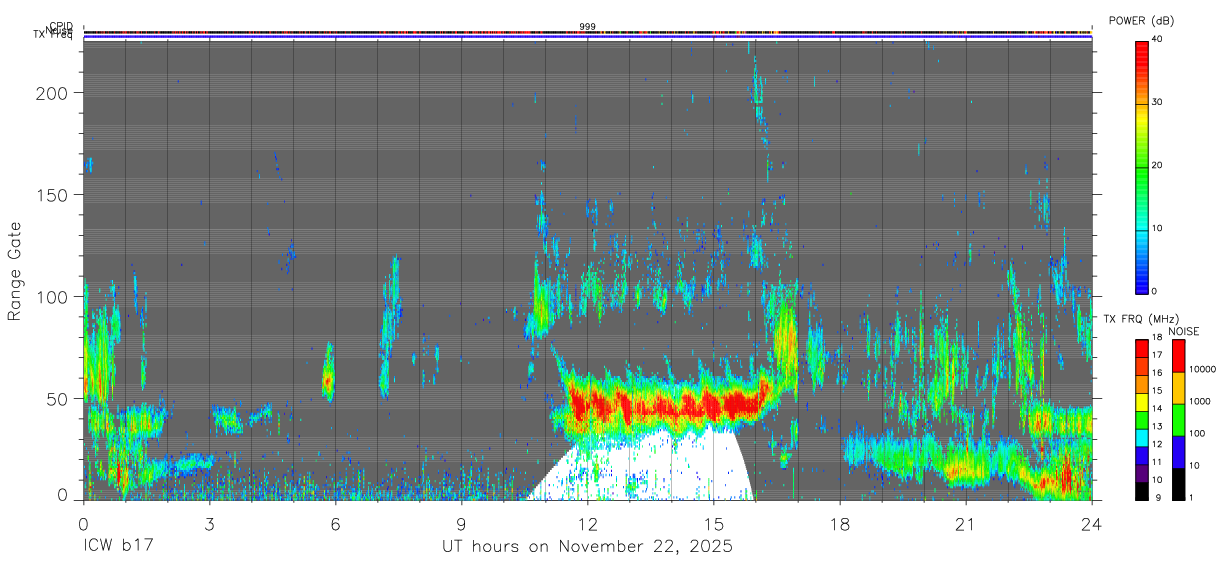This screenshot has width=1228, height=567.
Task: Select the power (dB) gradient color bar
Action: coord(1141,166)
